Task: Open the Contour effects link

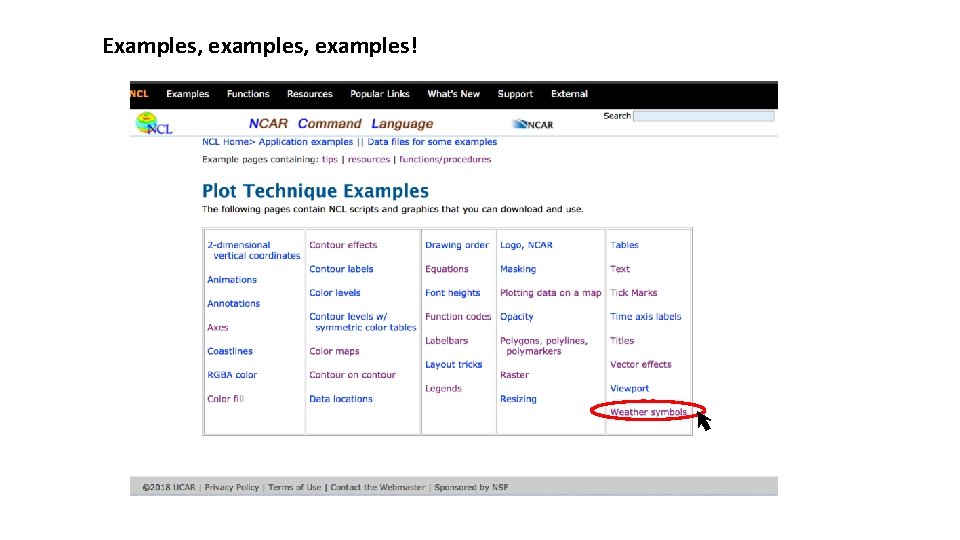Action: 343,244
